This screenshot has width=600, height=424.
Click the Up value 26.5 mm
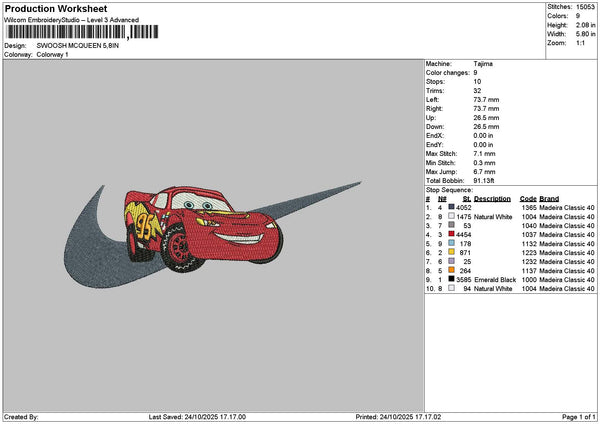[486, 118]
